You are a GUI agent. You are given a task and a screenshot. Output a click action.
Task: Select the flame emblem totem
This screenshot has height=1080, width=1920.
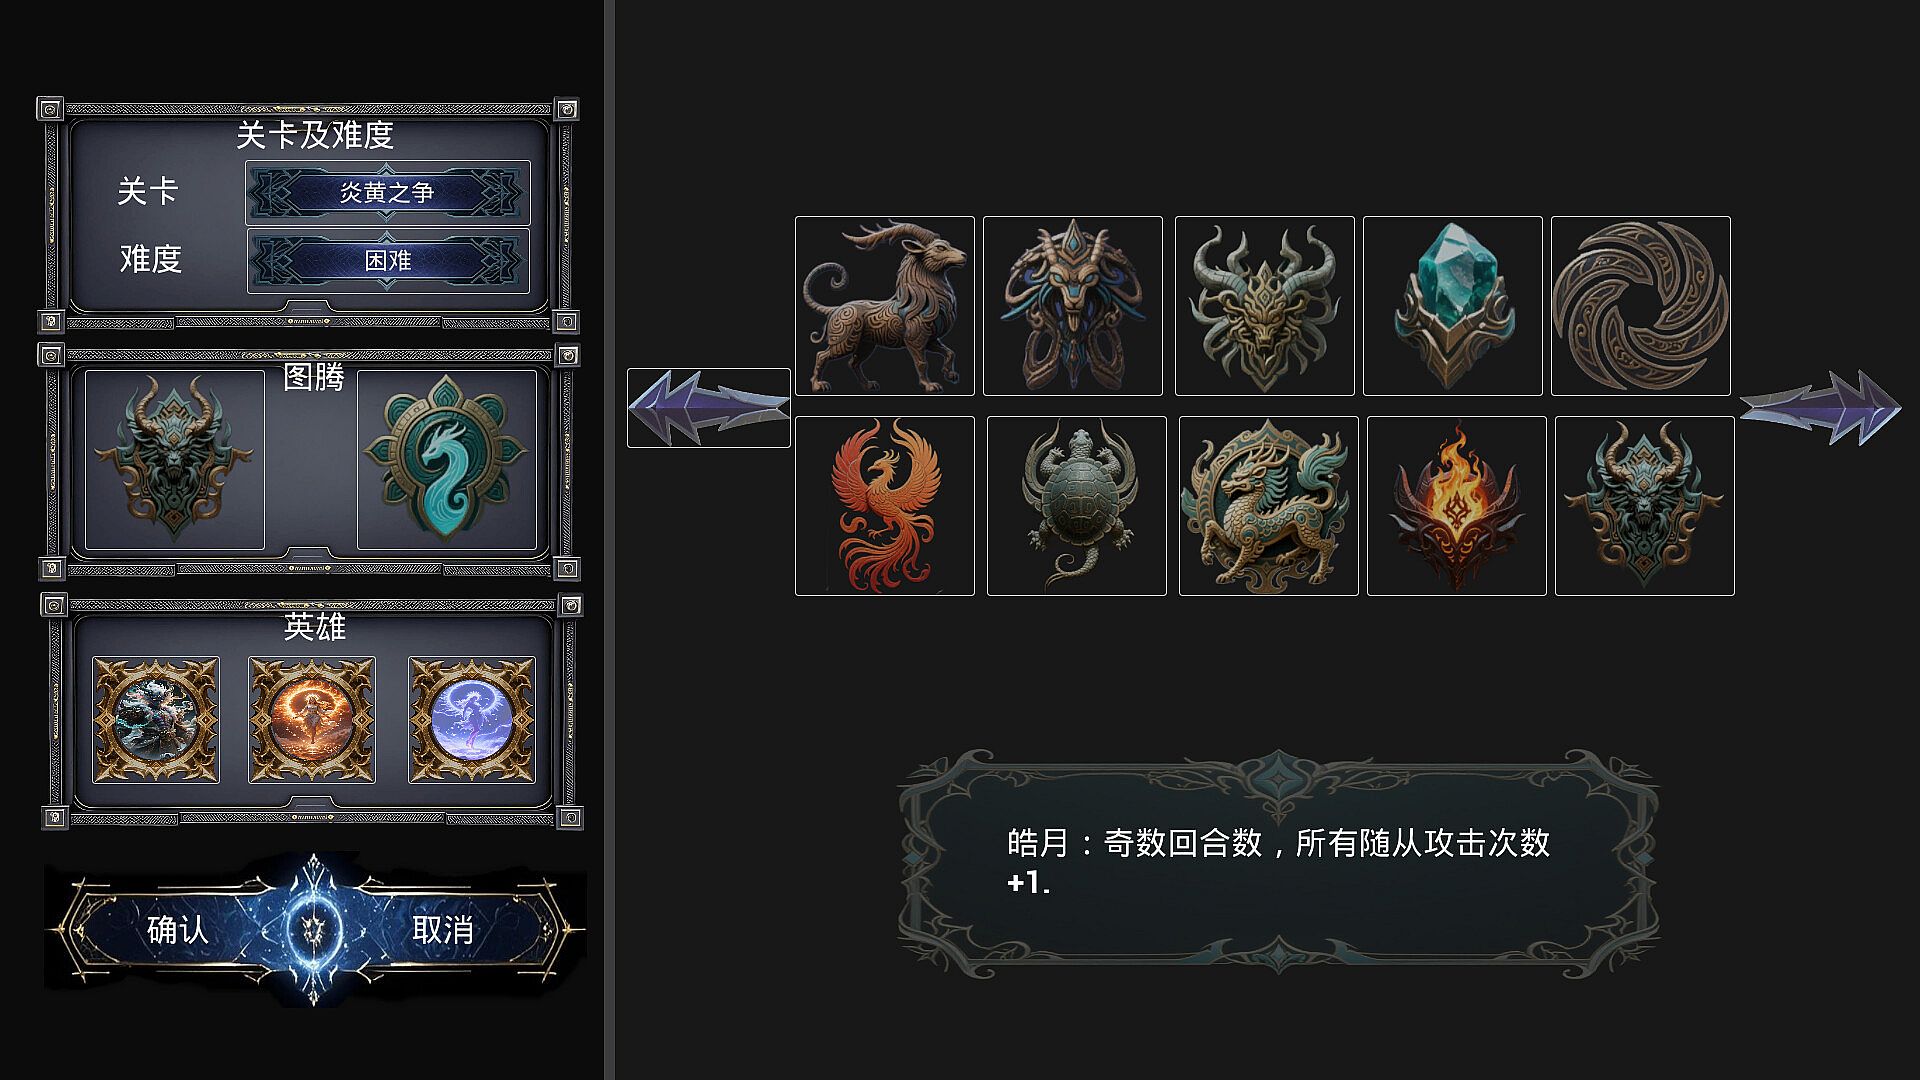pyautogui.click(x=1457, y=506)
